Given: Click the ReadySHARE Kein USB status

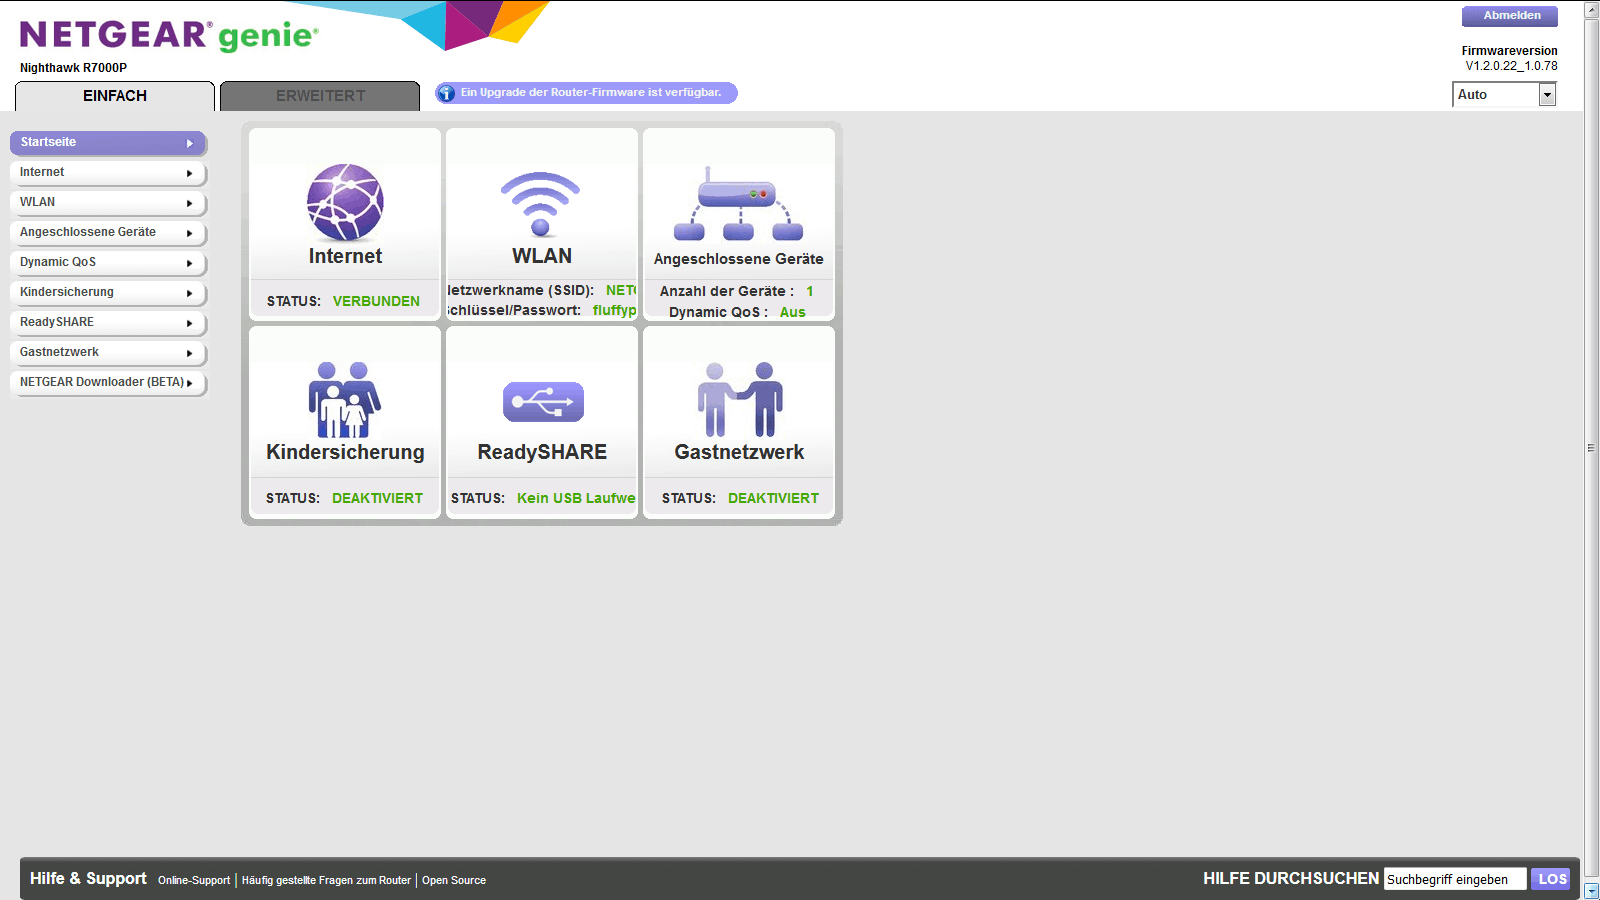Looking at the screenshot, I should (576, 498).
